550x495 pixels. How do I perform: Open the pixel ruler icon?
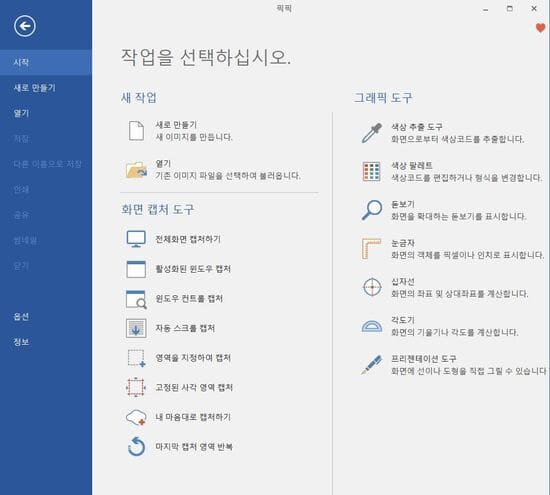371,249
